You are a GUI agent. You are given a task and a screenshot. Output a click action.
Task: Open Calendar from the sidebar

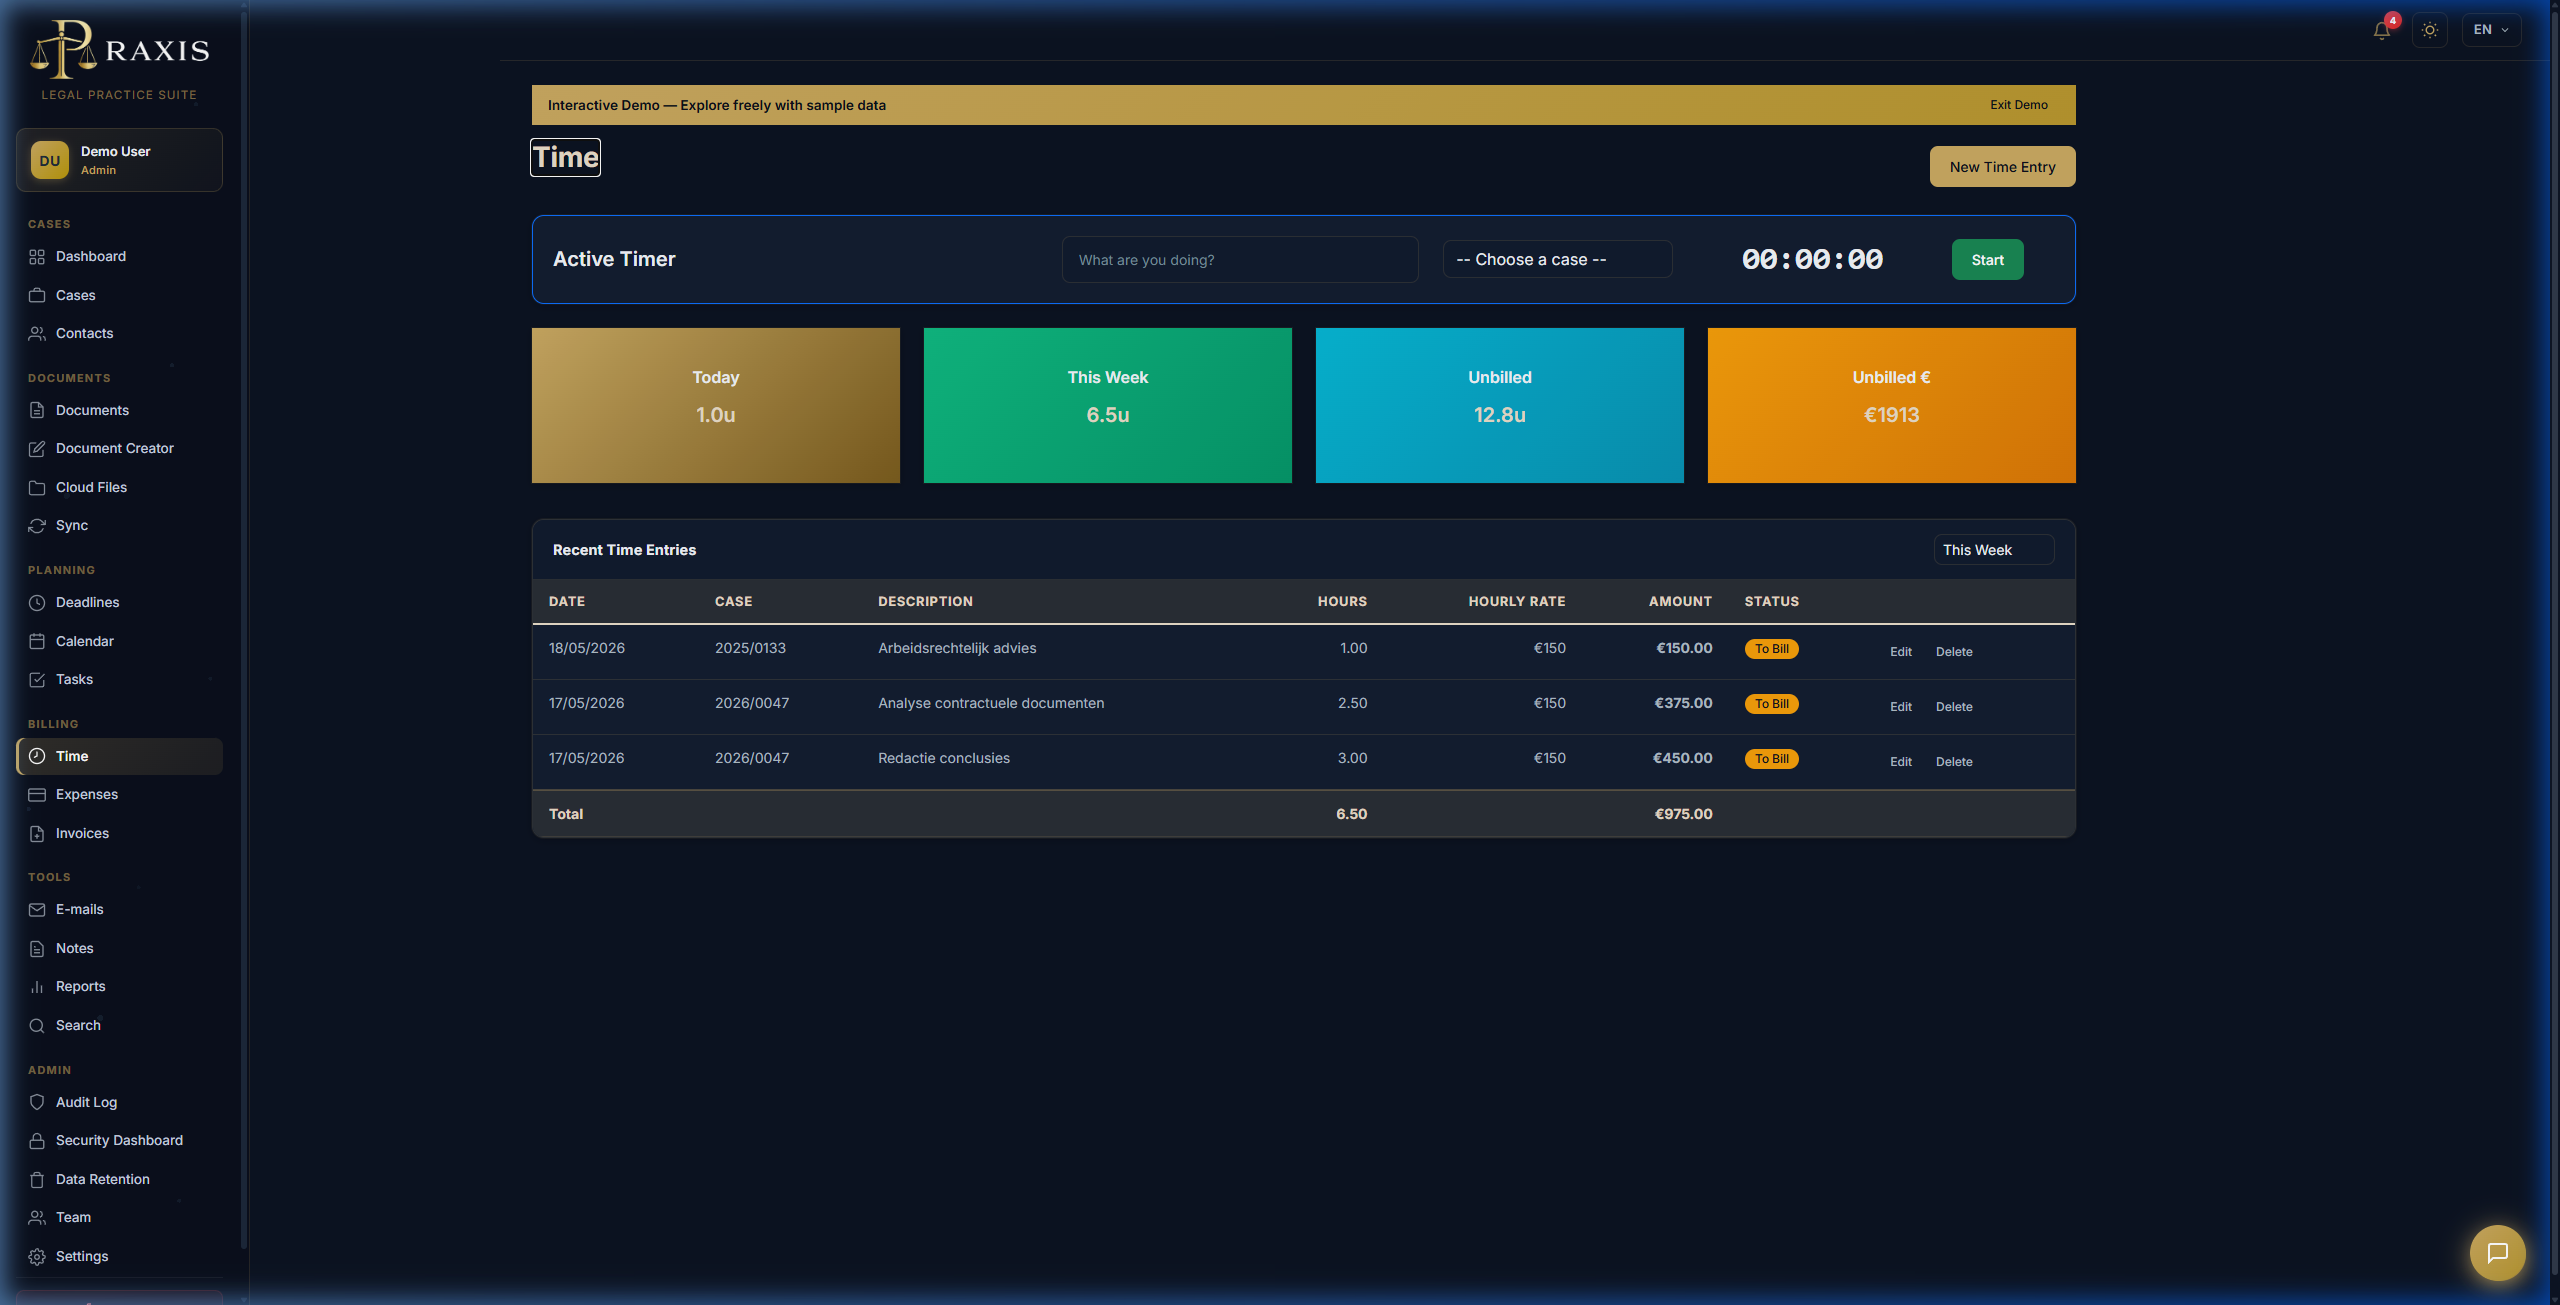[x=119, y=641]
